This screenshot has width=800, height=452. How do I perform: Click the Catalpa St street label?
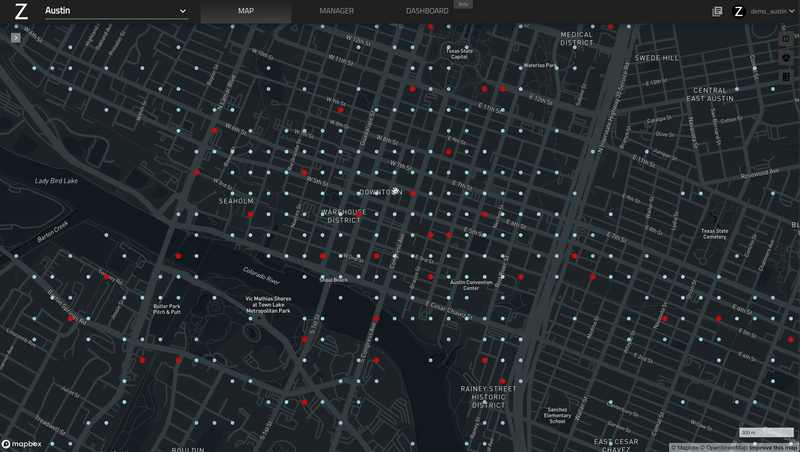coord(659,119)
